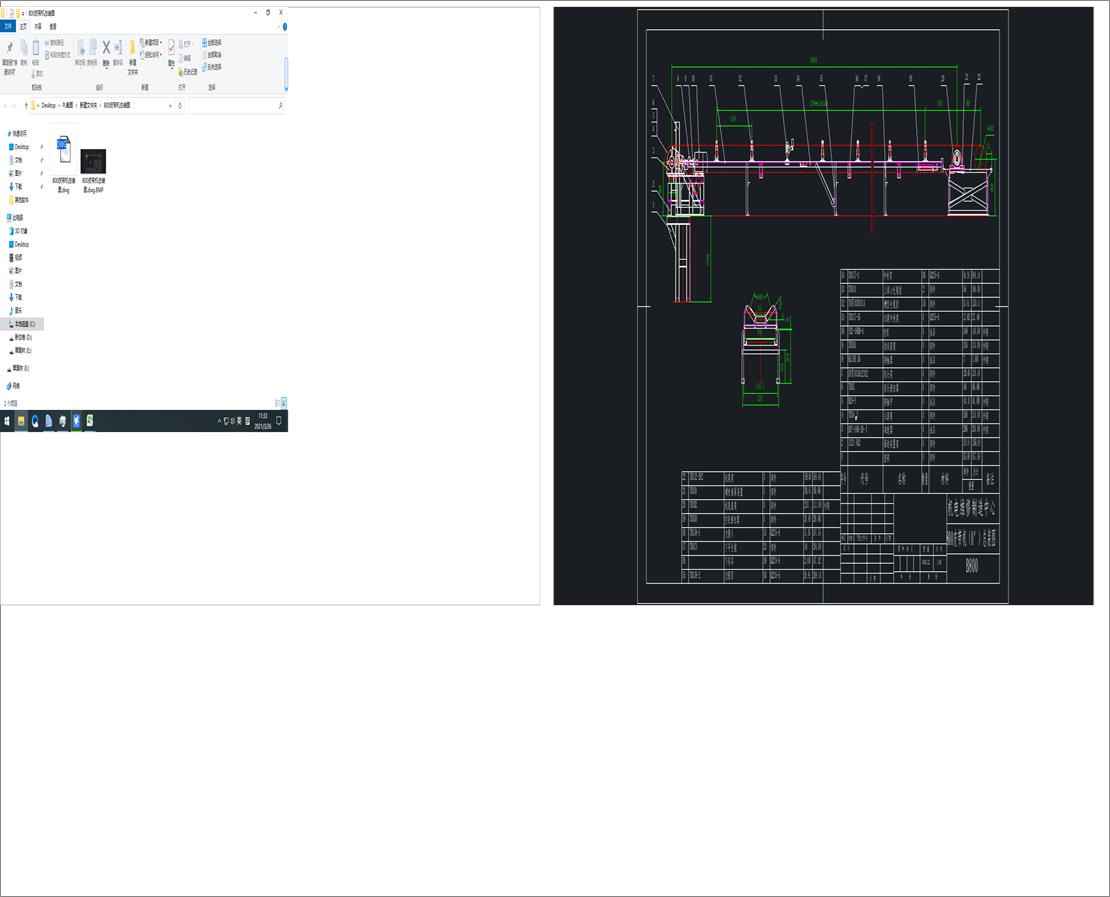Open the File tab in ribbon
This screenshot has width=1110, height=897.
8,27
